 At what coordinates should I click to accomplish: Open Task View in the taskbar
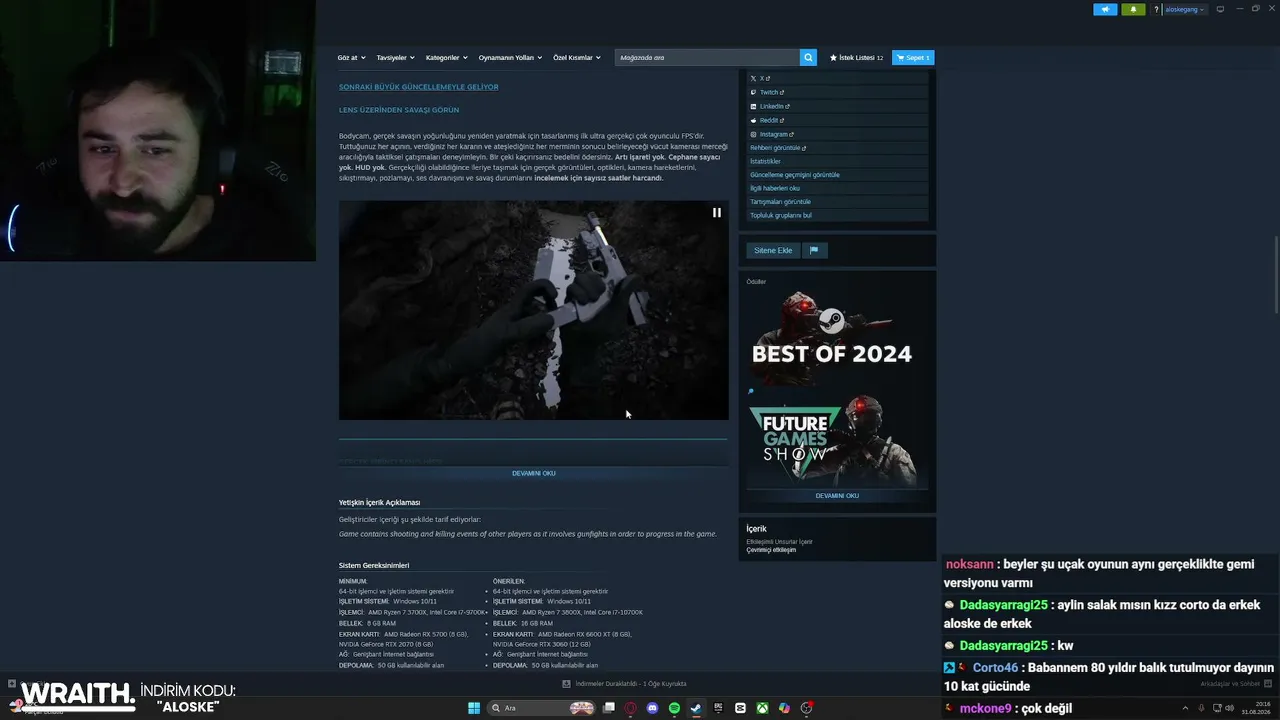609,708
